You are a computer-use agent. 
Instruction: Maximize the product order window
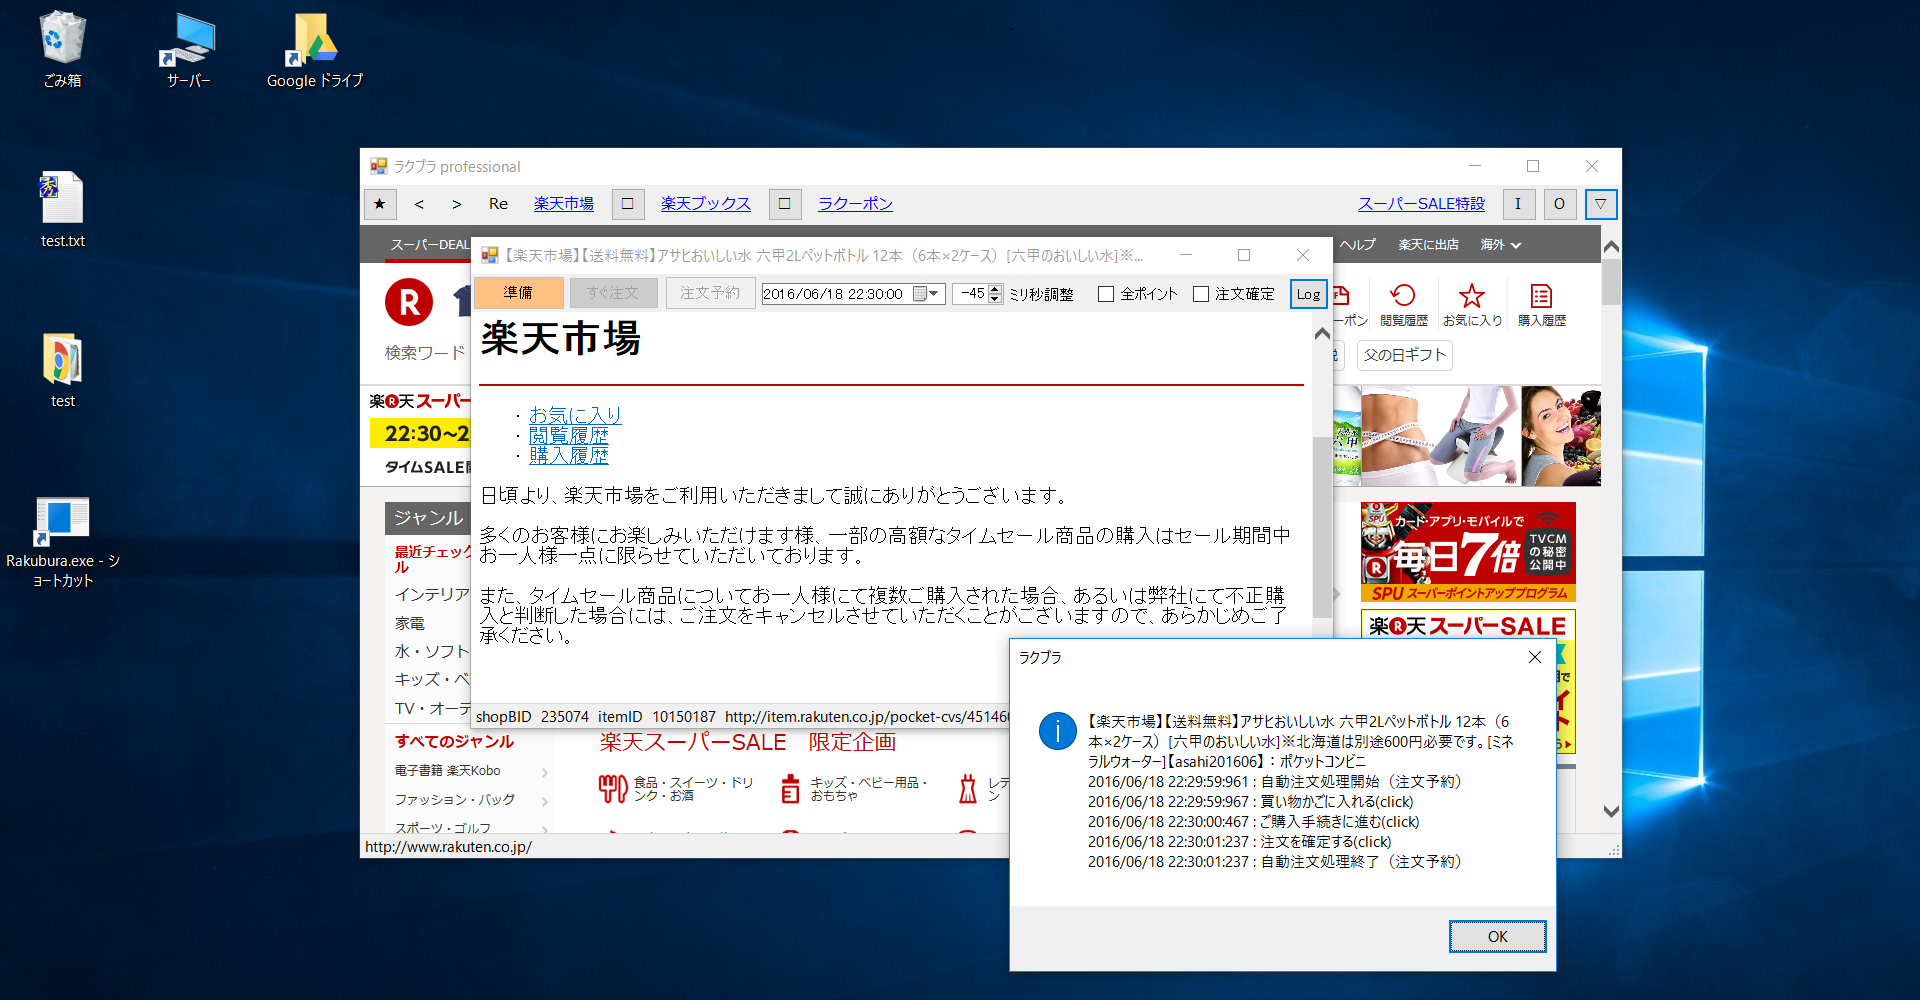[x=1244, y=255]
